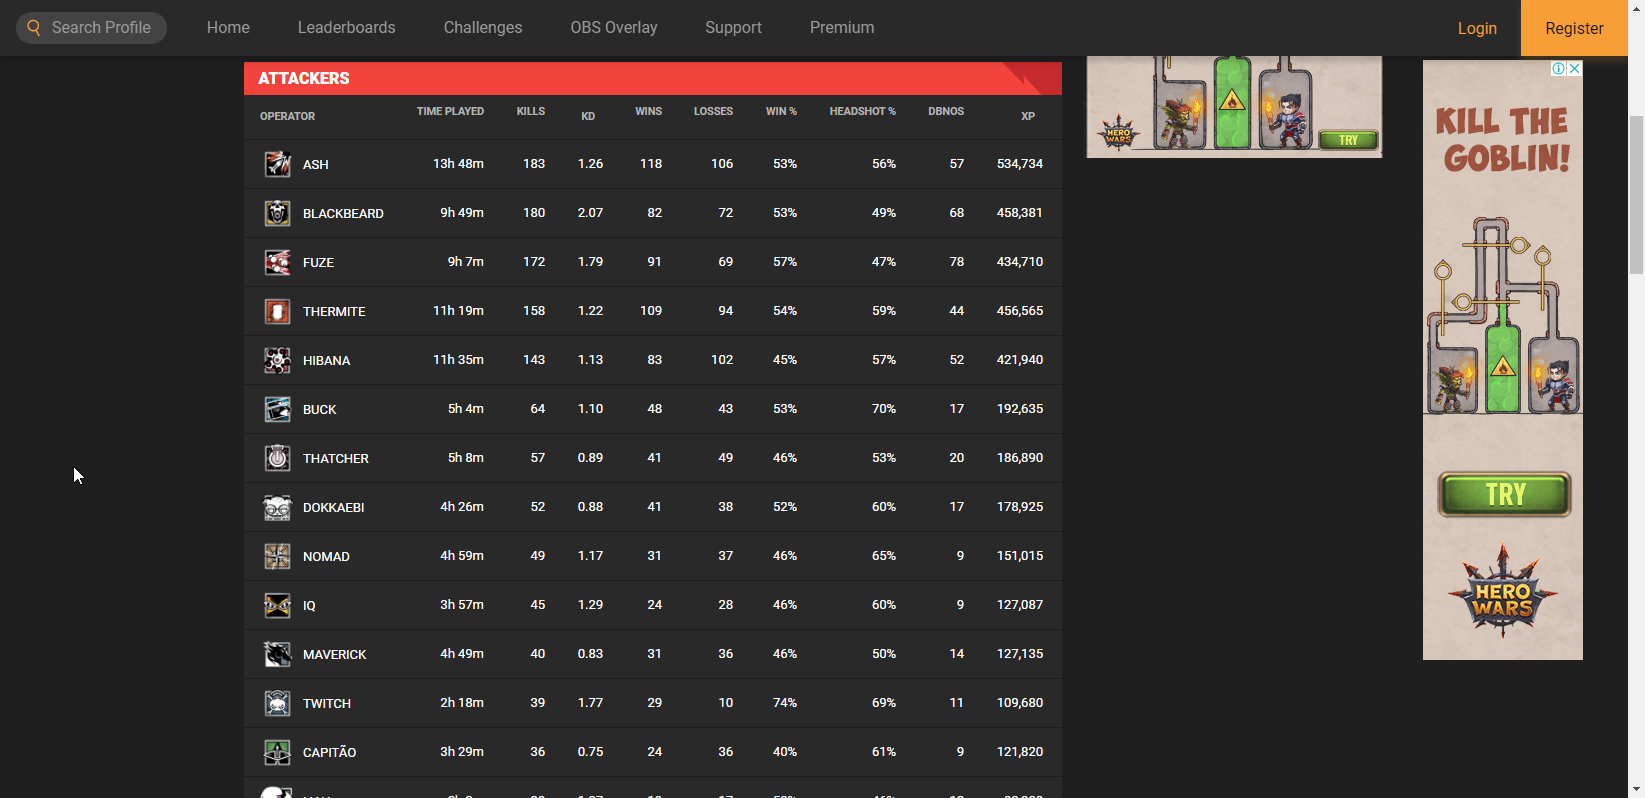The height and width of the screenshot is (798, 1645).
Task: Focus the Search Profile field
Action: pyautogui.click(x=100, y=28)
